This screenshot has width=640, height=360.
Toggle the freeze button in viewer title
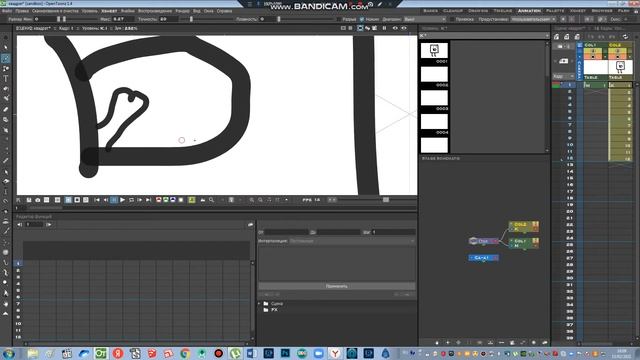384,28
